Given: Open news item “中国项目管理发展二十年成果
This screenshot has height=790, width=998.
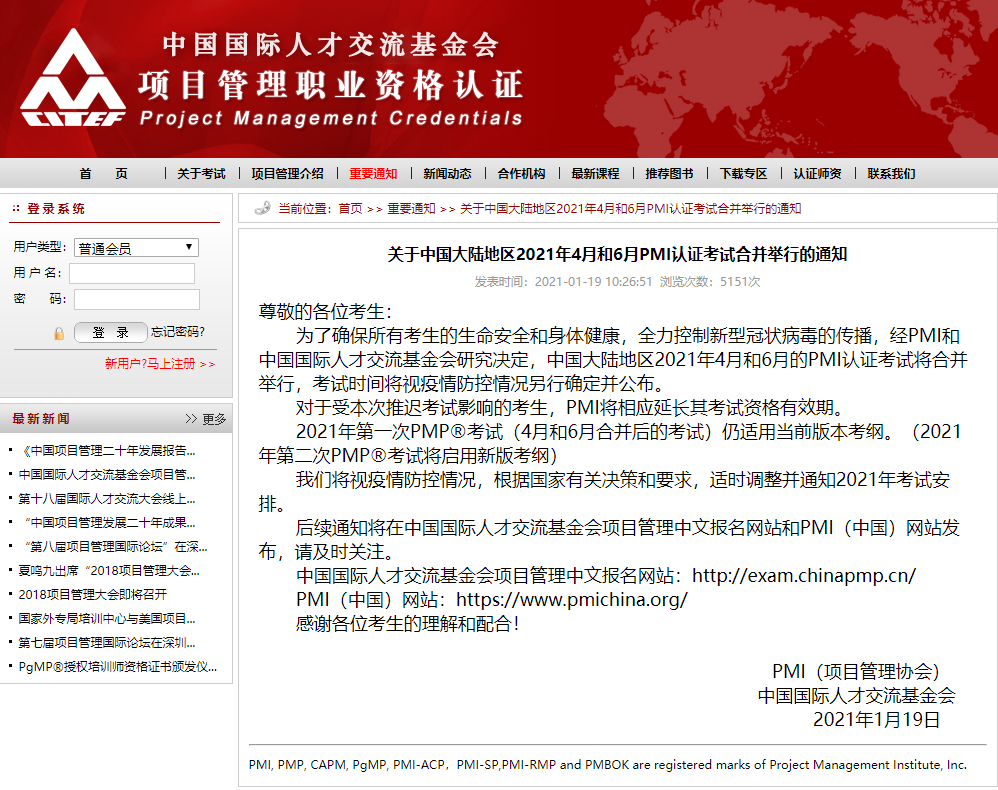Looking at the screenshot, I should pyautogui.click(x=109, y=523).
